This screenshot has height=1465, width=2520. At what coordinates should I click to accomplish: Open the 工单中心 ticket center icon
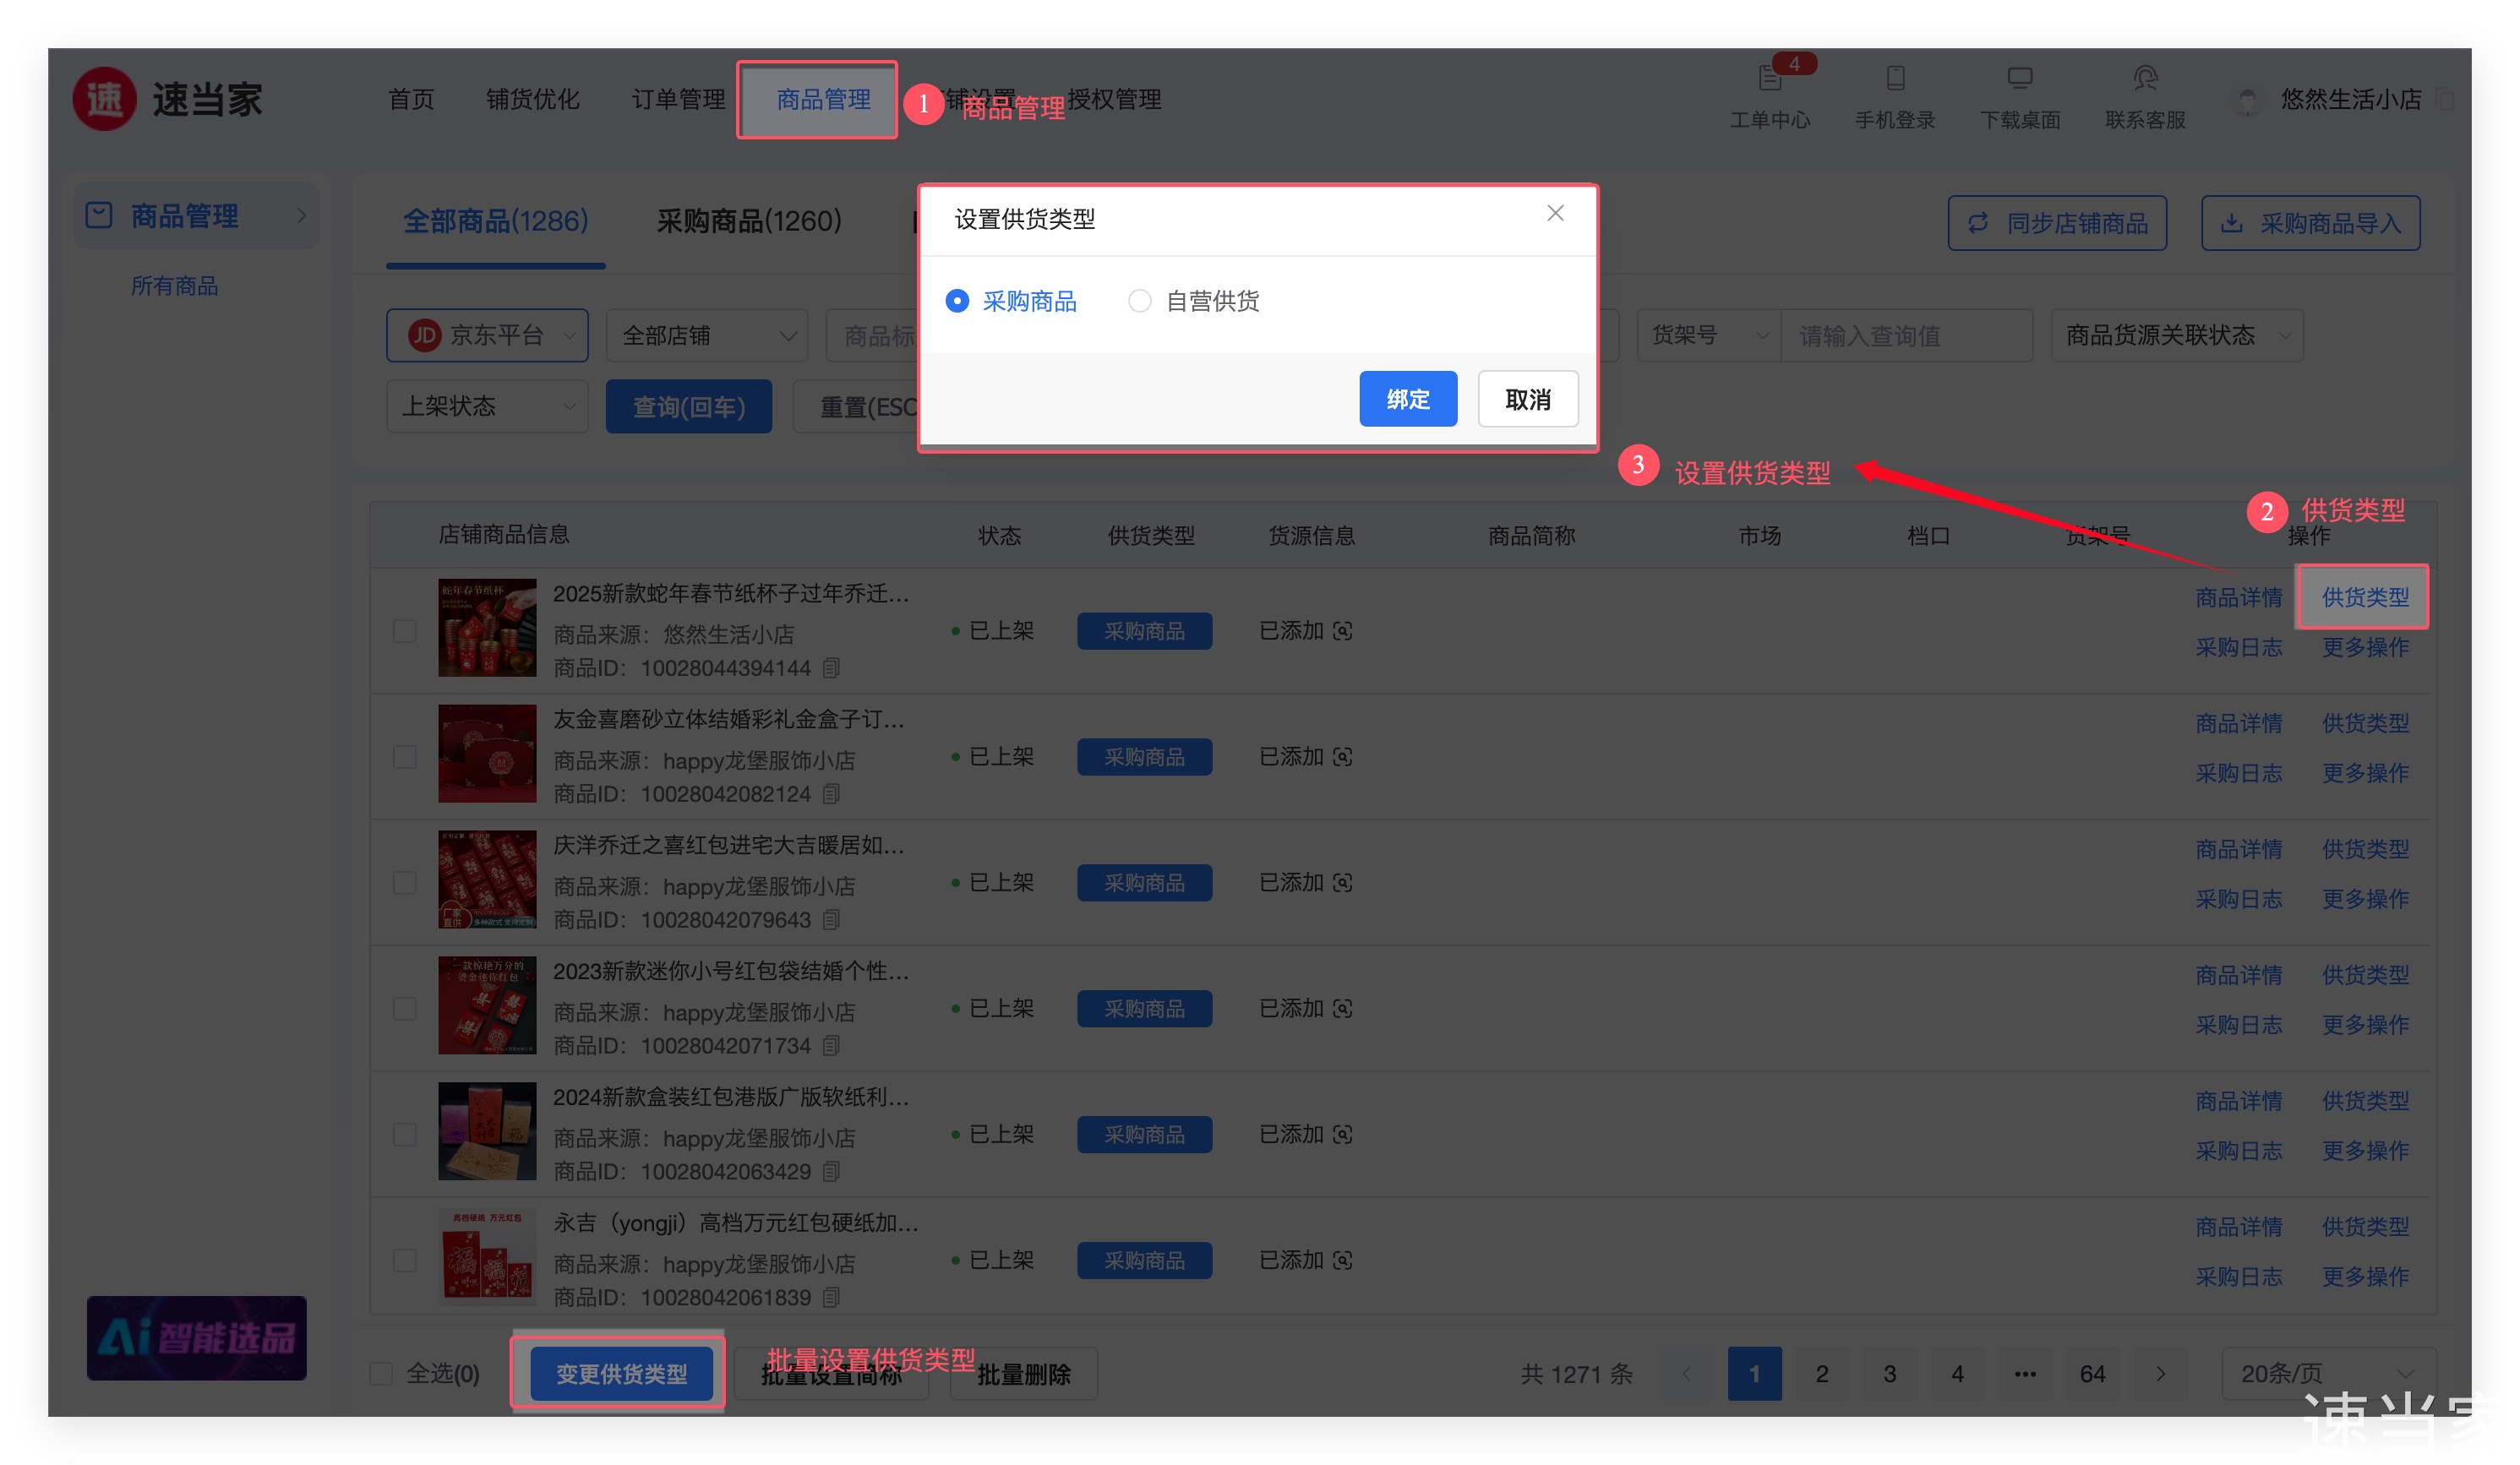tap(1770, 79)
